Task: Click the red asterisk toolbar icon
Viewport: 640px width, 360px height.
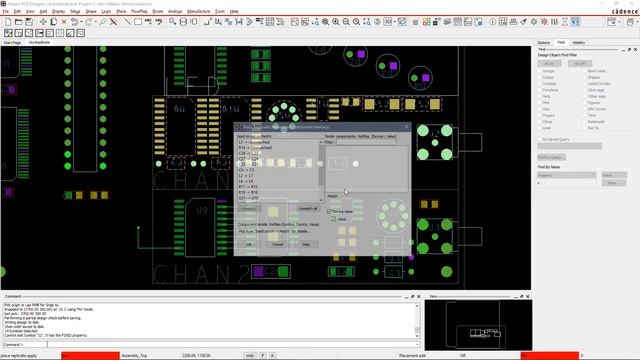Action: click(x=544, y=22)
